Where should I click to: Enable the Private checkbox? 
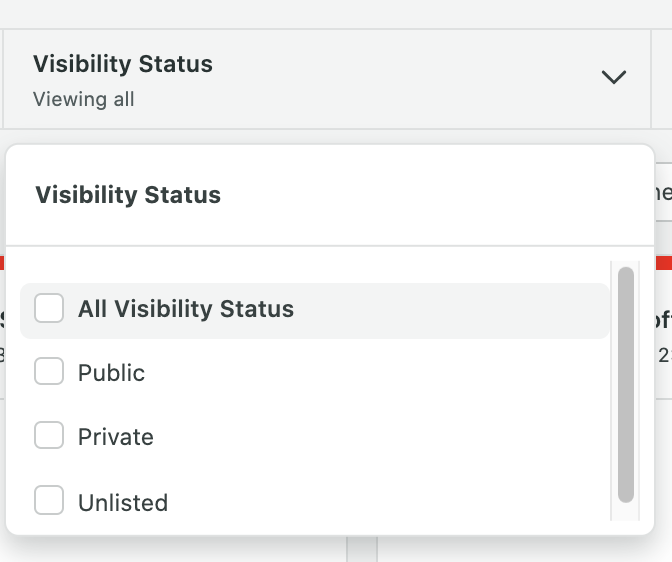(x=49, y=436)
